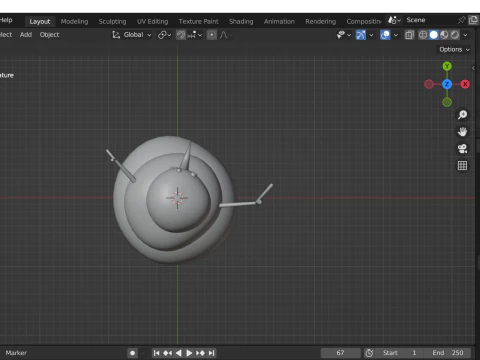The width and height of the screenshot is (480, 360).
Task: Open the Compositing workspace tab
Action: point(364,21)
